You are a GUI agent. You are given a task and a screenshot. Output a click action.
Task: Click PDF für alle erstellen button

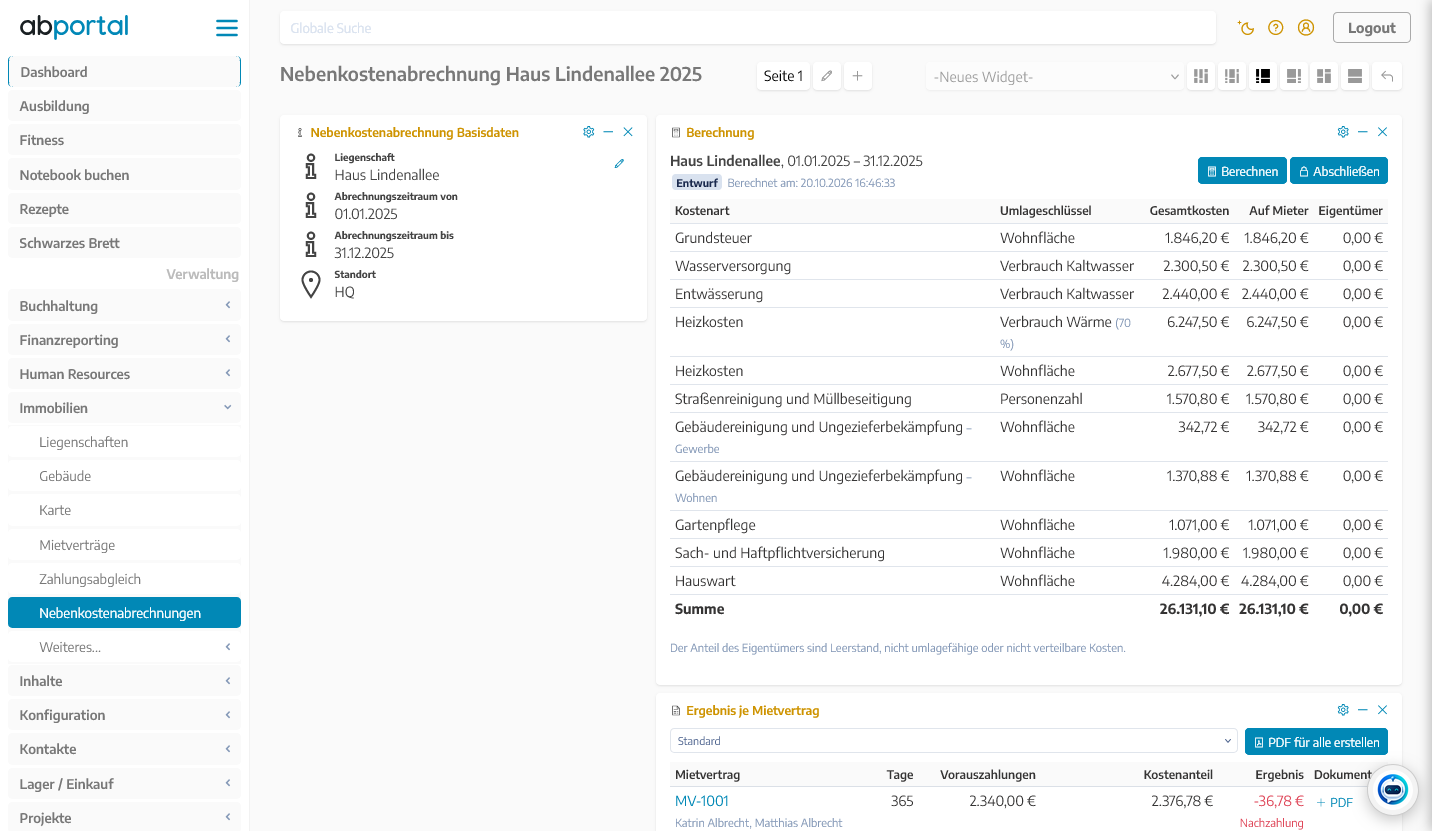tap(1316, 742)
